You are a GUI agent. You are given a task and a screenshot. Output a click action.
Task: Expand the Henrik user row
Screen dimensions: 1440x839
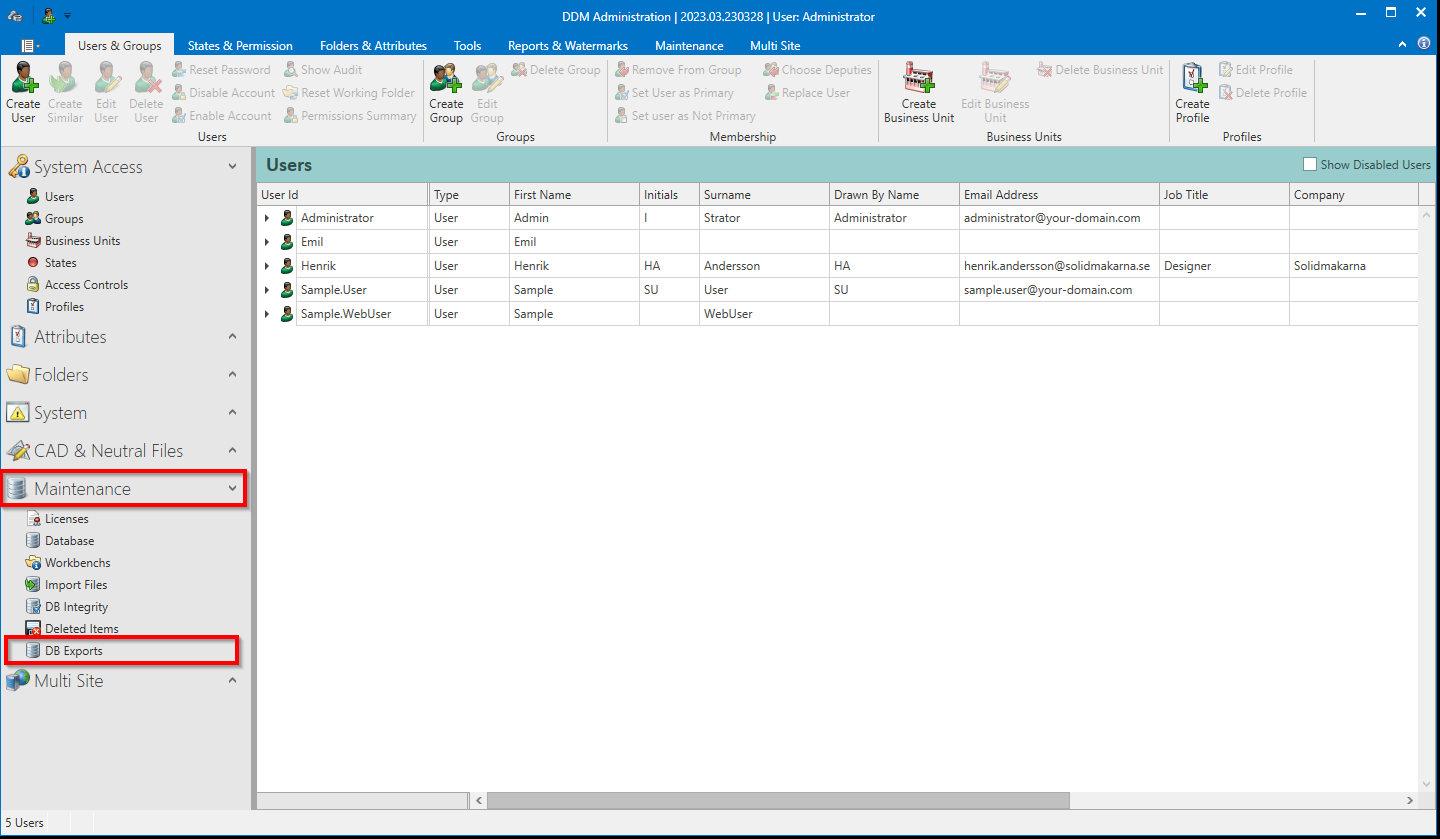[x=267, y=265]
